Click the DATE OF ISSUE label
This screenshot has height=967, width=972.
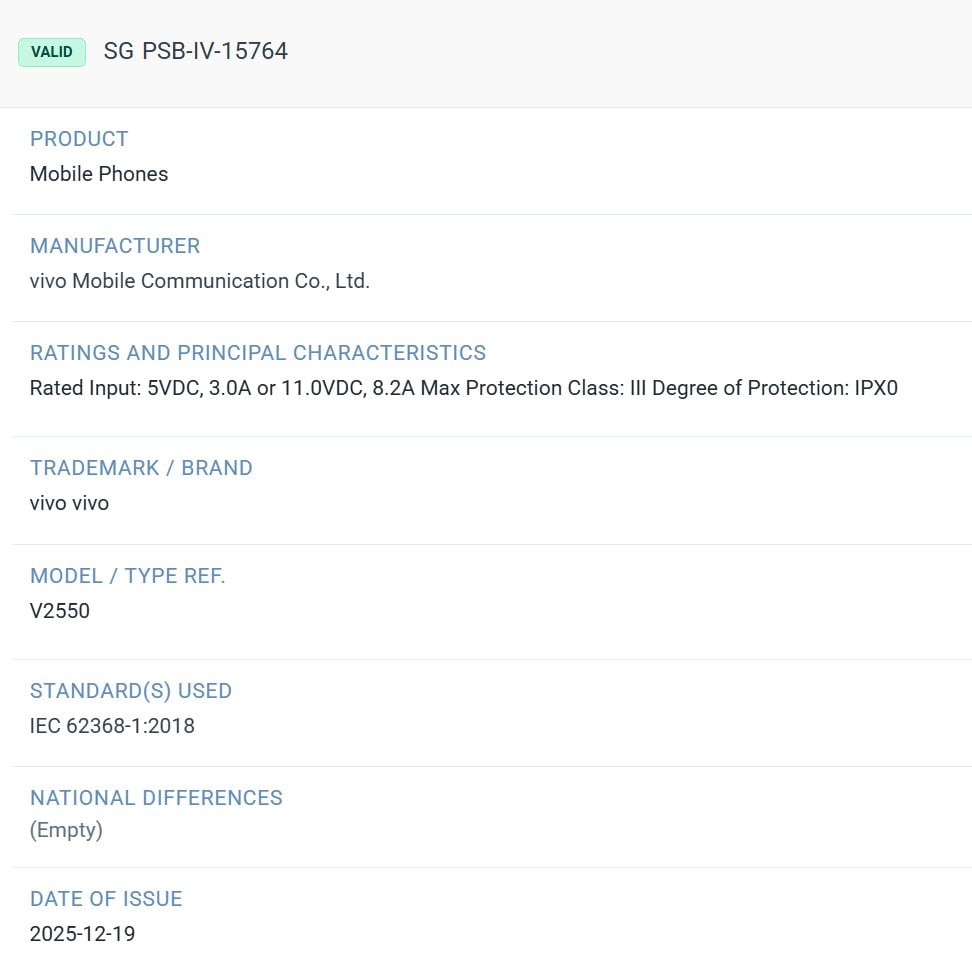[x=106, y=899]
